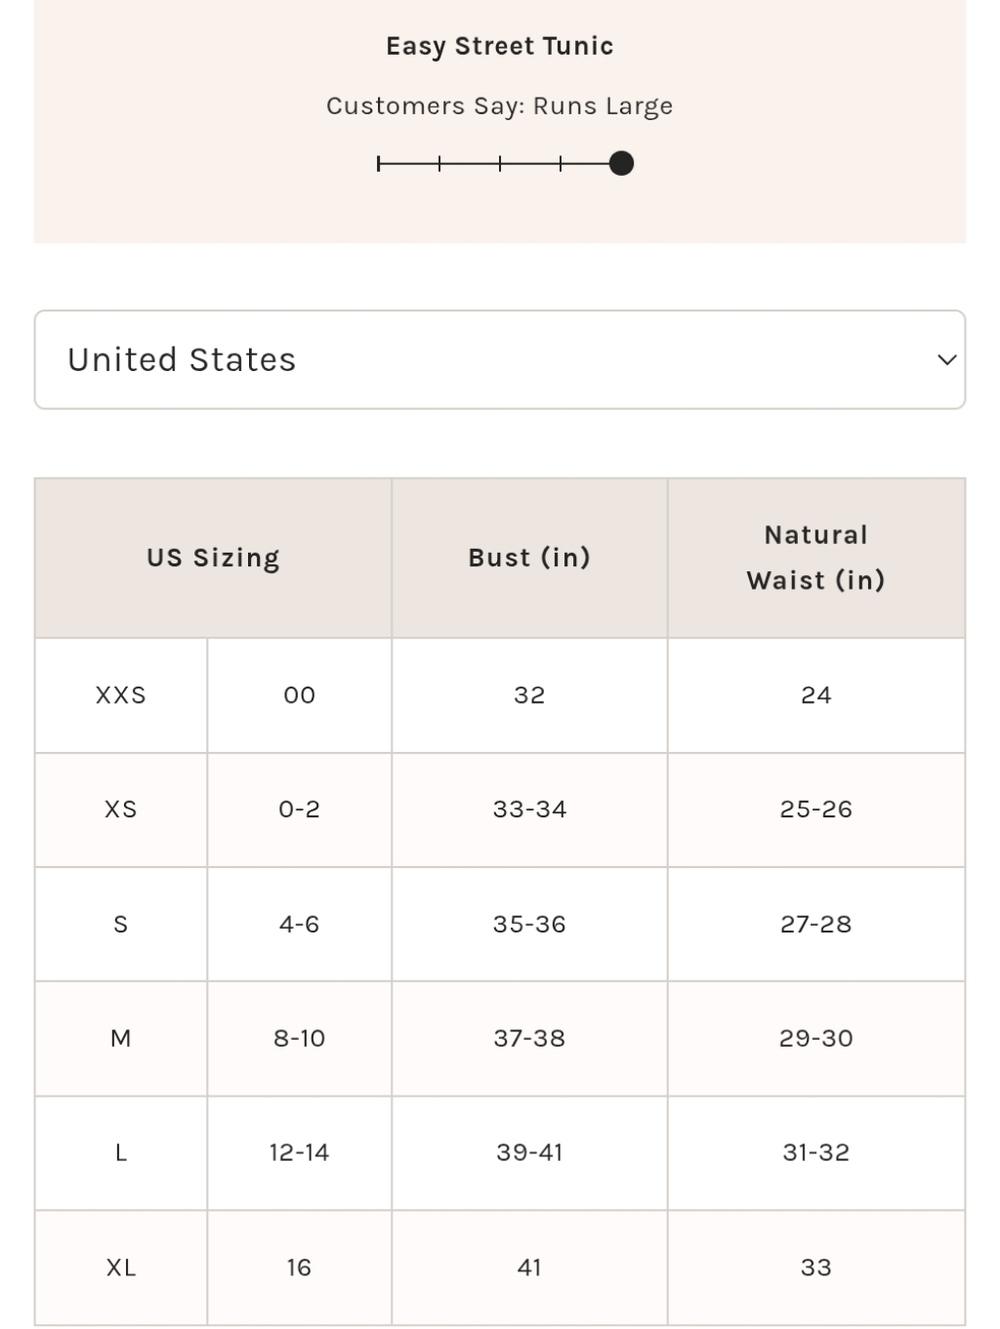1000x1329 pixels.
Task: Select the XXS size cell
Action: [121, 695]
